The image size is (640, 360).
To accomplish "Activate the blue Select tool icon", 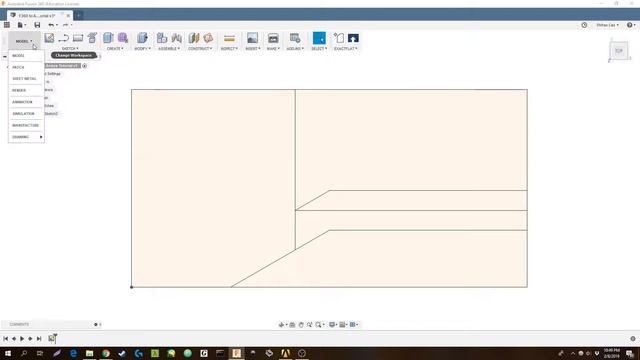I will point(319,38).
